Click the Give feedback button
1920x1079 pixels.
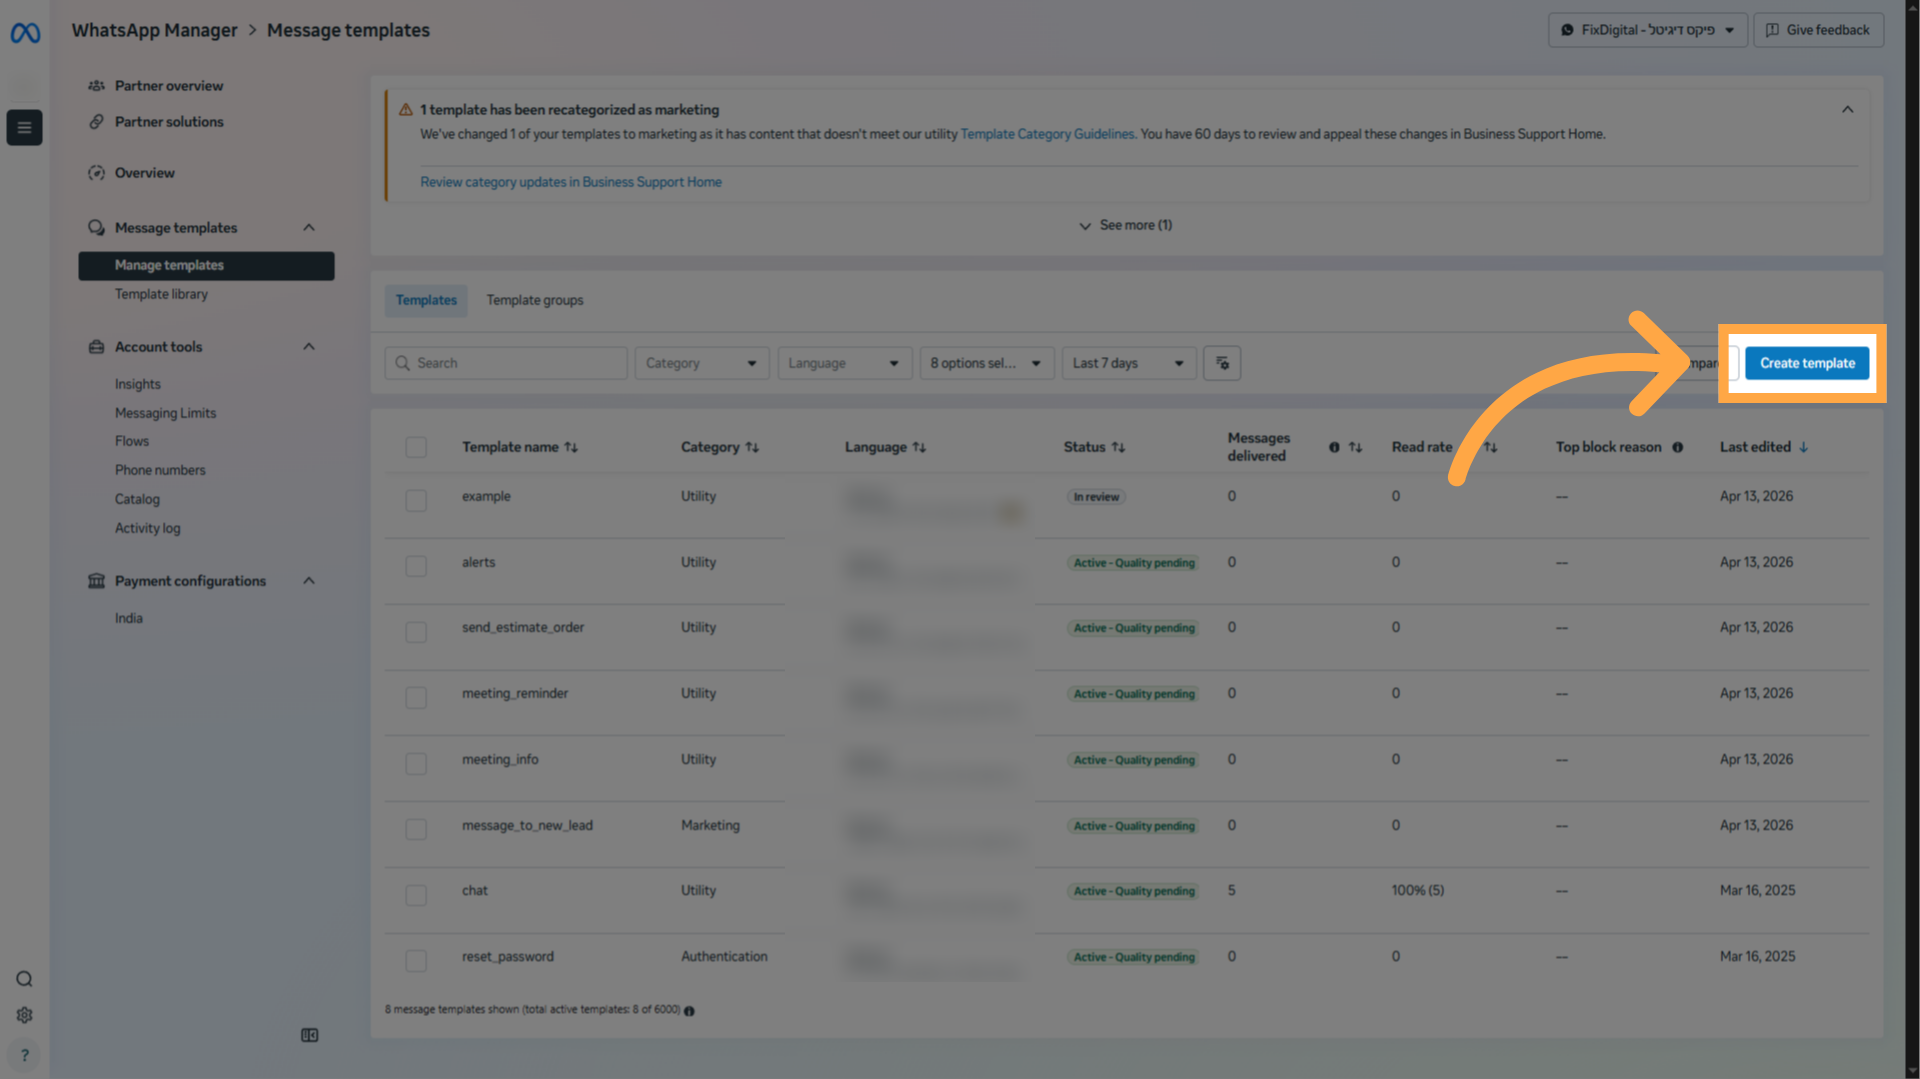pyautogui.click(x=1819, y=30)
